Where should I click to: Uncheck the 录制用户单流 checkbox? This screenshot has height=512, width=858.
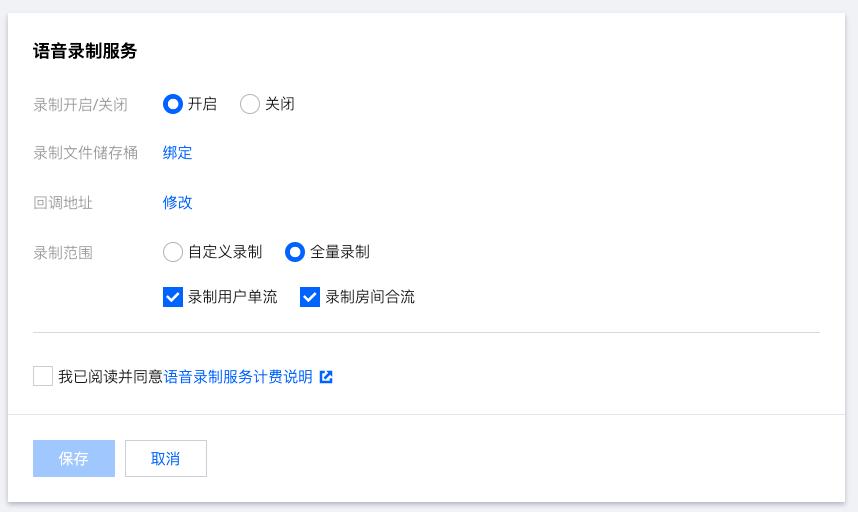(173, 297)
